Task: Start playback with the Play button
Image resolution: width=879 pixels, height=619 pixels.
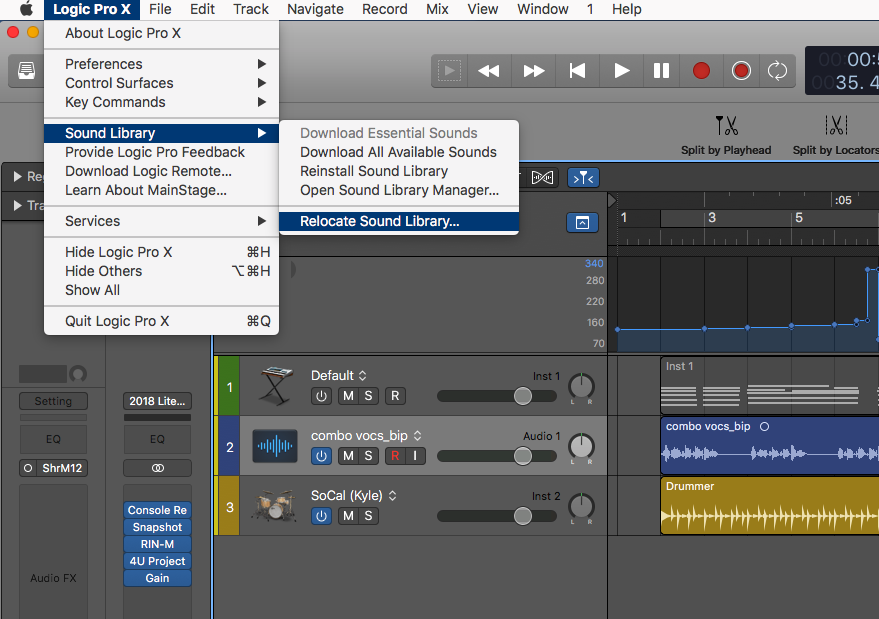Action: [x=621, y=71]
